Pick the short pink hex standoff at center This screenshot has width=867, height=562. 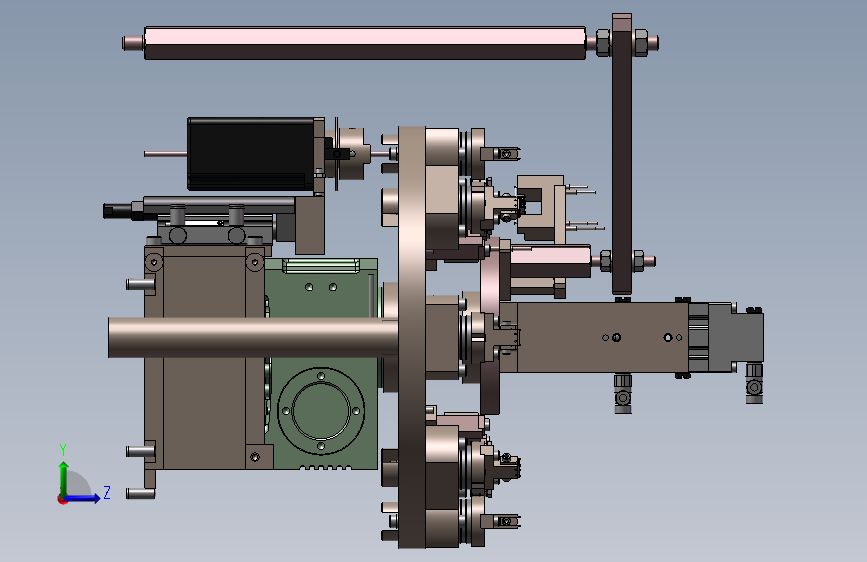(x=550, y=262)
